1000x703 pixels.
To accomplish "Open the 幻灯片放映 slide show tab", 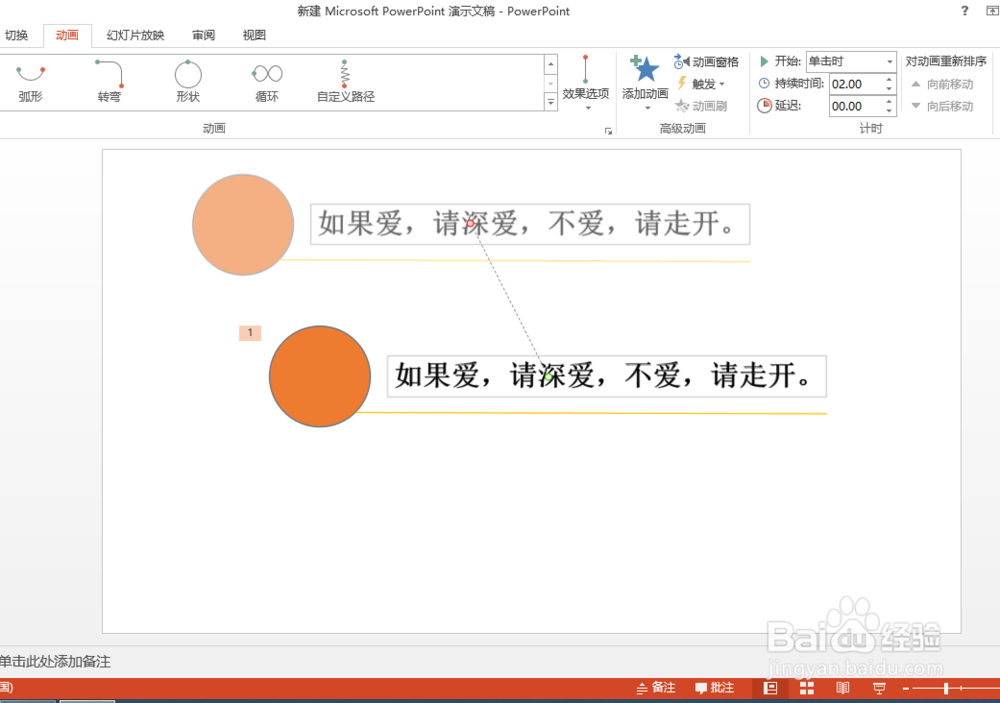I will (135, 35).
